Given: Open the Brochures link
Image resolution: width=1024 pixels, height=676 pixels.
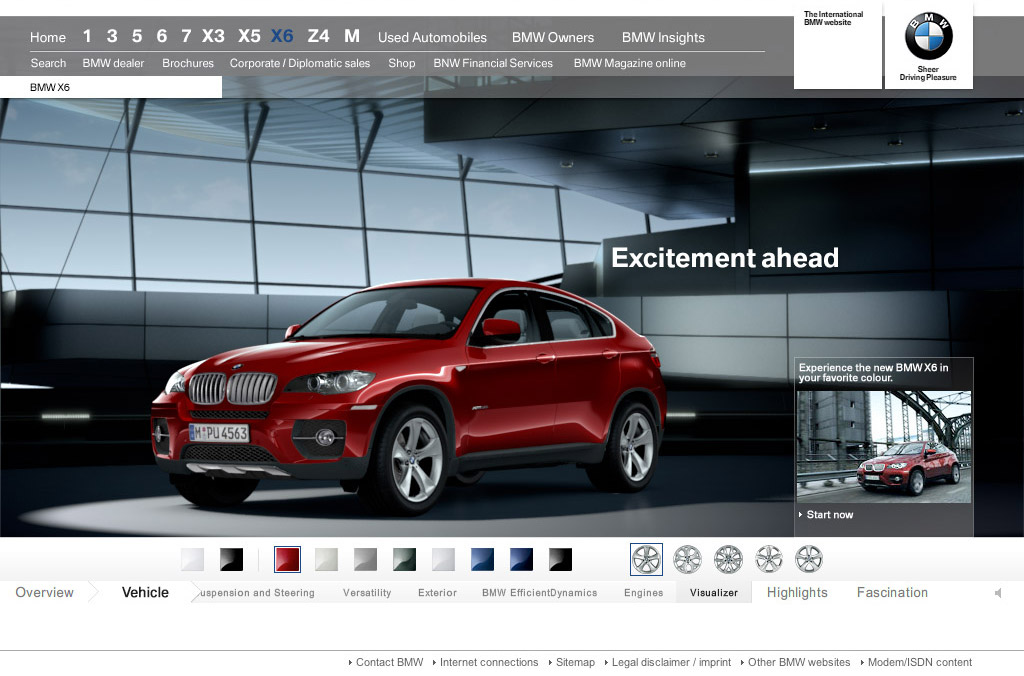Looking at the screenshot, I should pyautogui.click(x=188, y=63).
